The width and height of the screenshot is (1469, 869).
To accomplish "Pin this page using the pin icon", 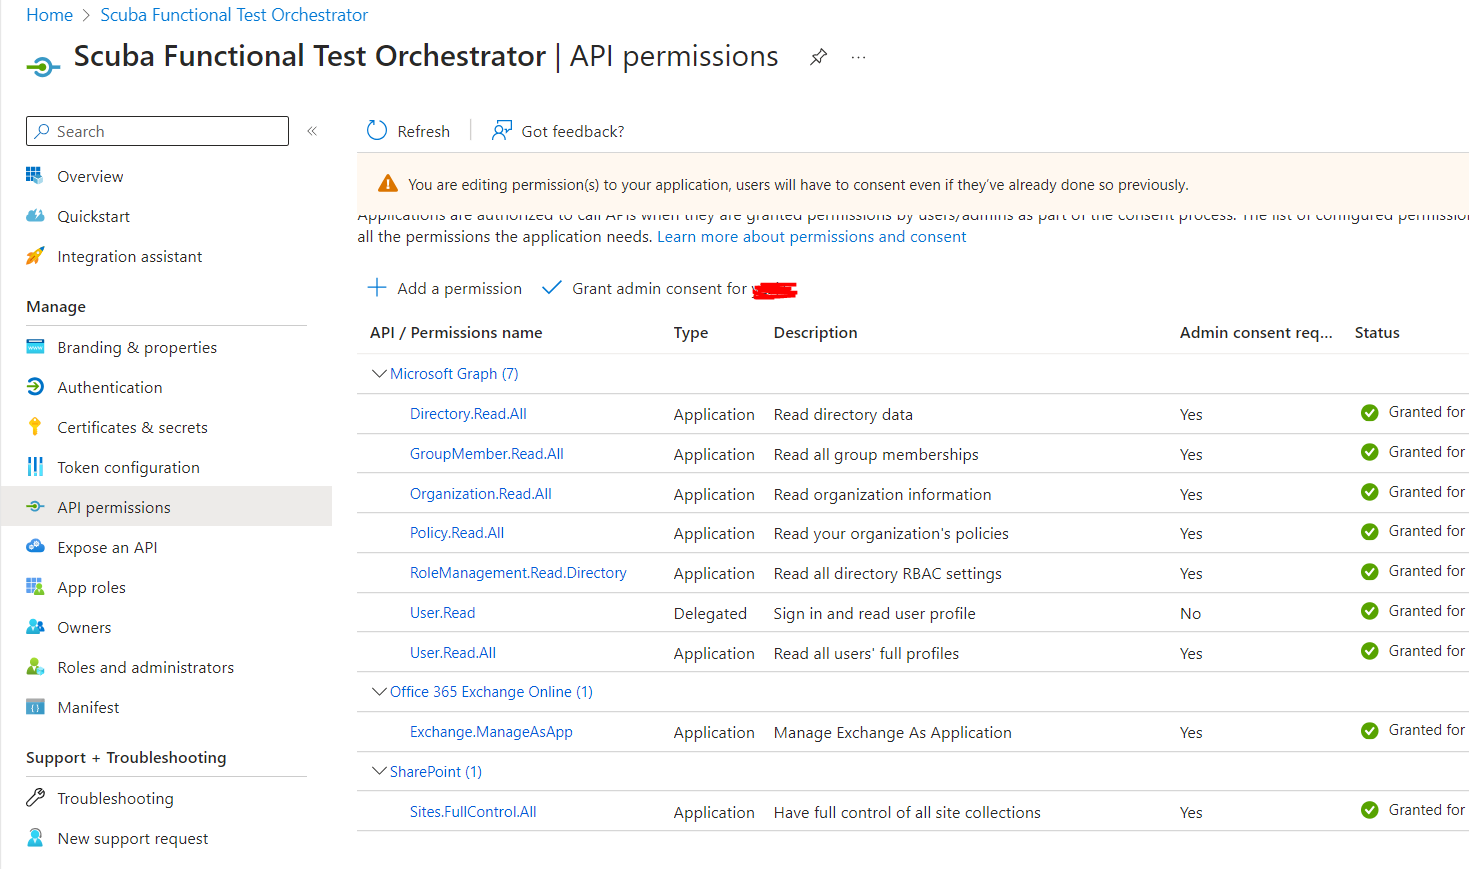I will [x=818, y=57].
